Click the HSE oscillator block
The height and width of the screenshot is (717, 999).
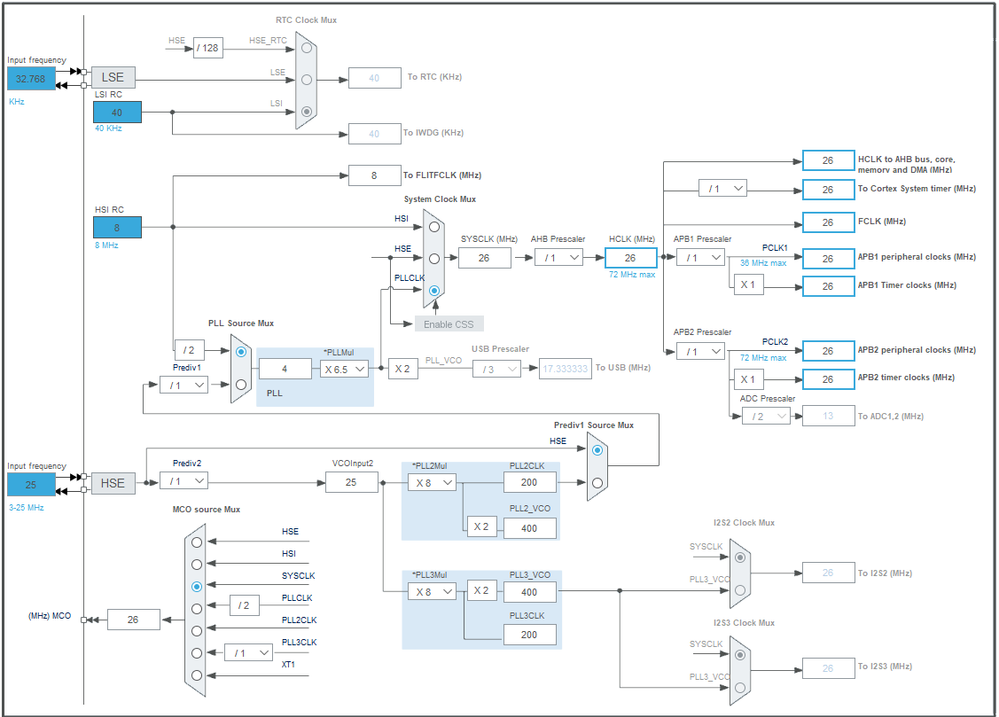113,483
